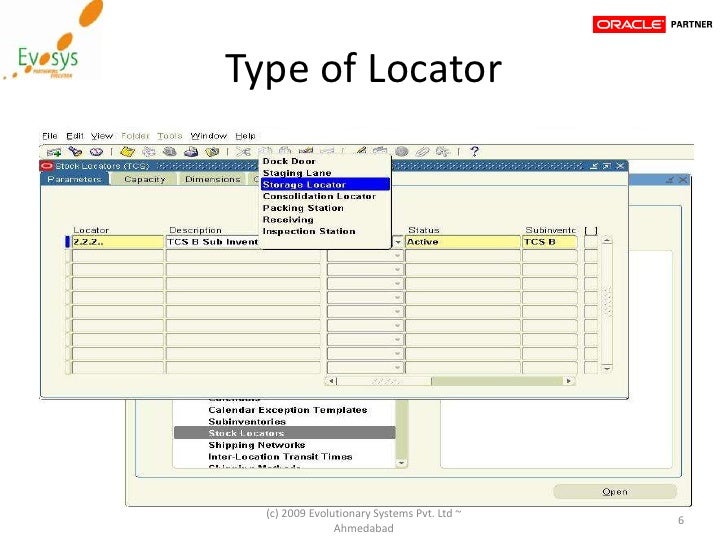Click the Folder Tools toolbar icon
This screenshot has height=546, width=728.
point(442,152)
